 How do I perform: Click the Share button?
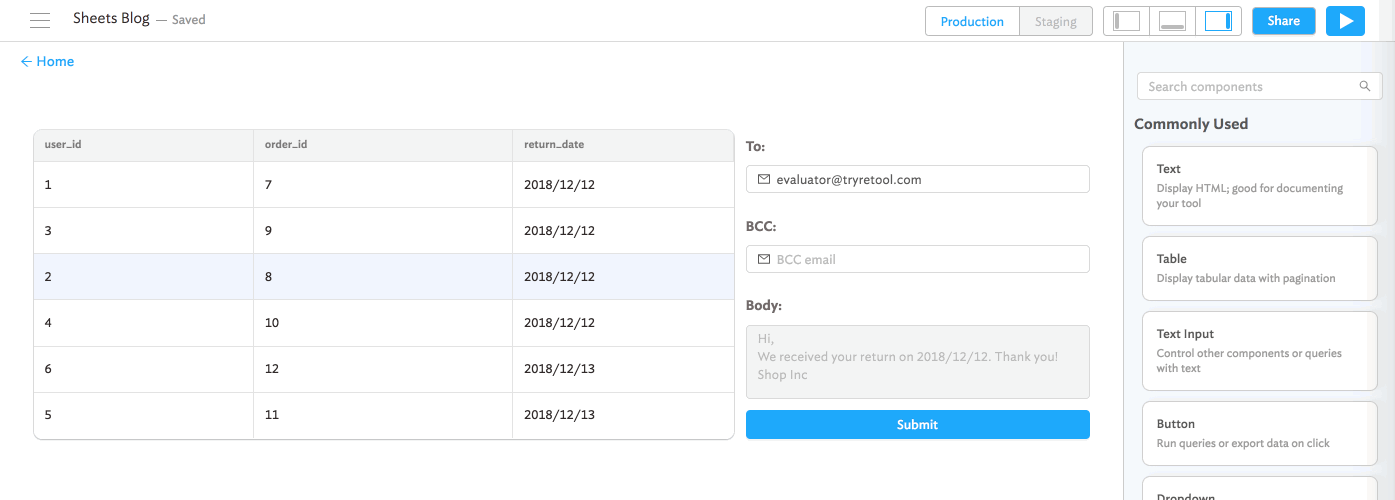[1283, 21]
